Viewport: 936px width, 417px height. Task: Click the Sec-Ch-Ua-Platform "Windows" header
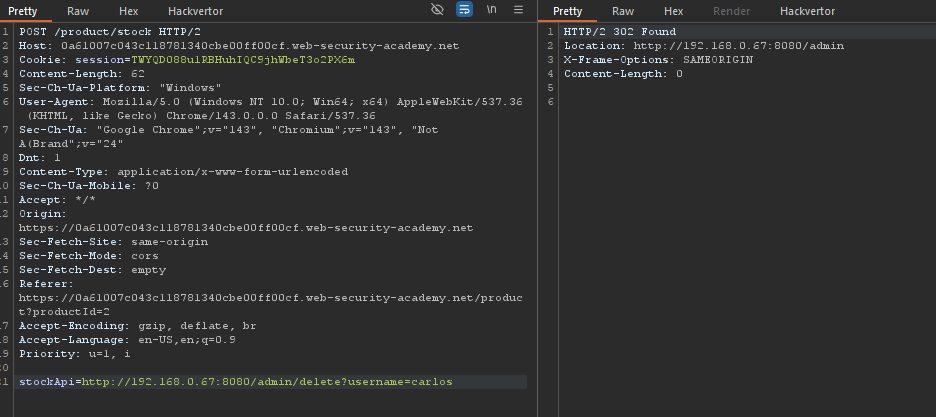(x=120, y=88)
